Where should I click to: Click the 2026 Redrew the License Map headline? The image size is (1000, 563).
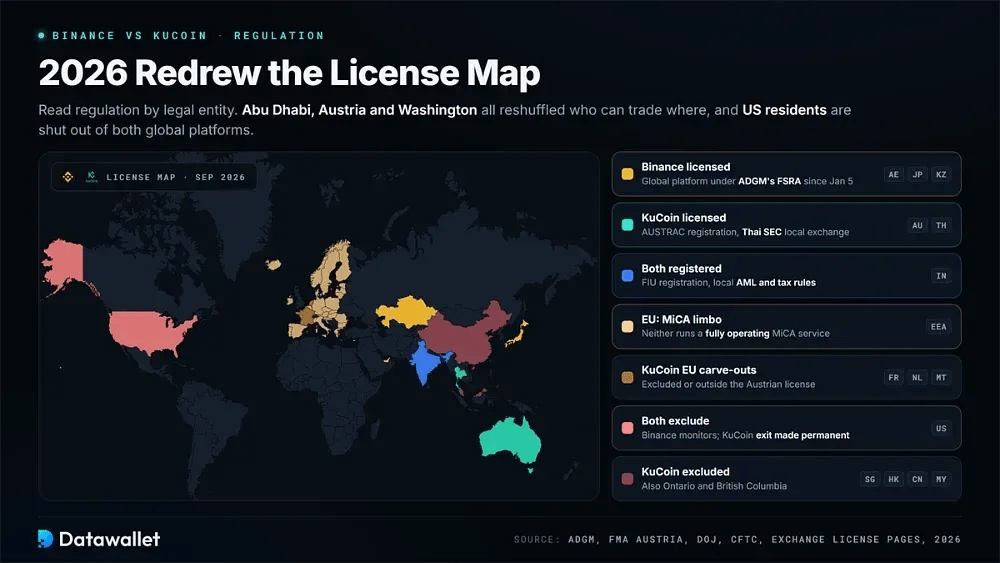(x=289, y=72)
